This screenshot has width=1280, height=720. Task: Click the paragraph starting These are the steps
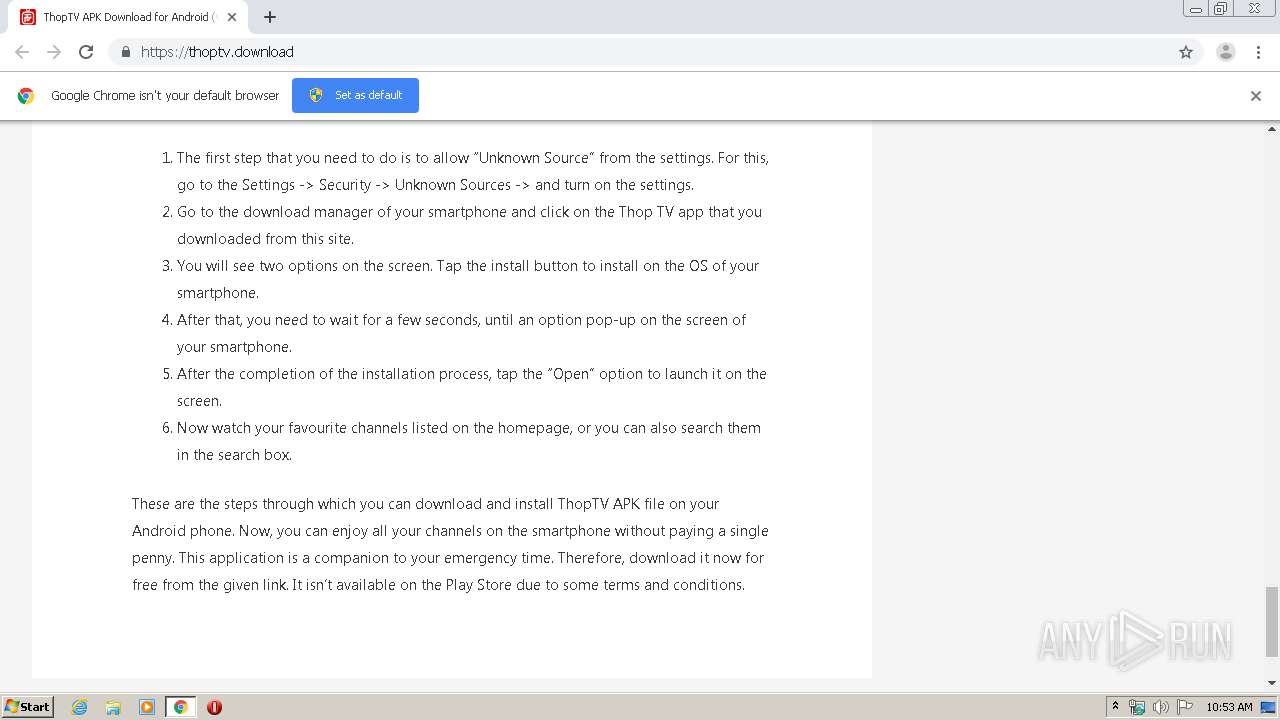[450, 544]
